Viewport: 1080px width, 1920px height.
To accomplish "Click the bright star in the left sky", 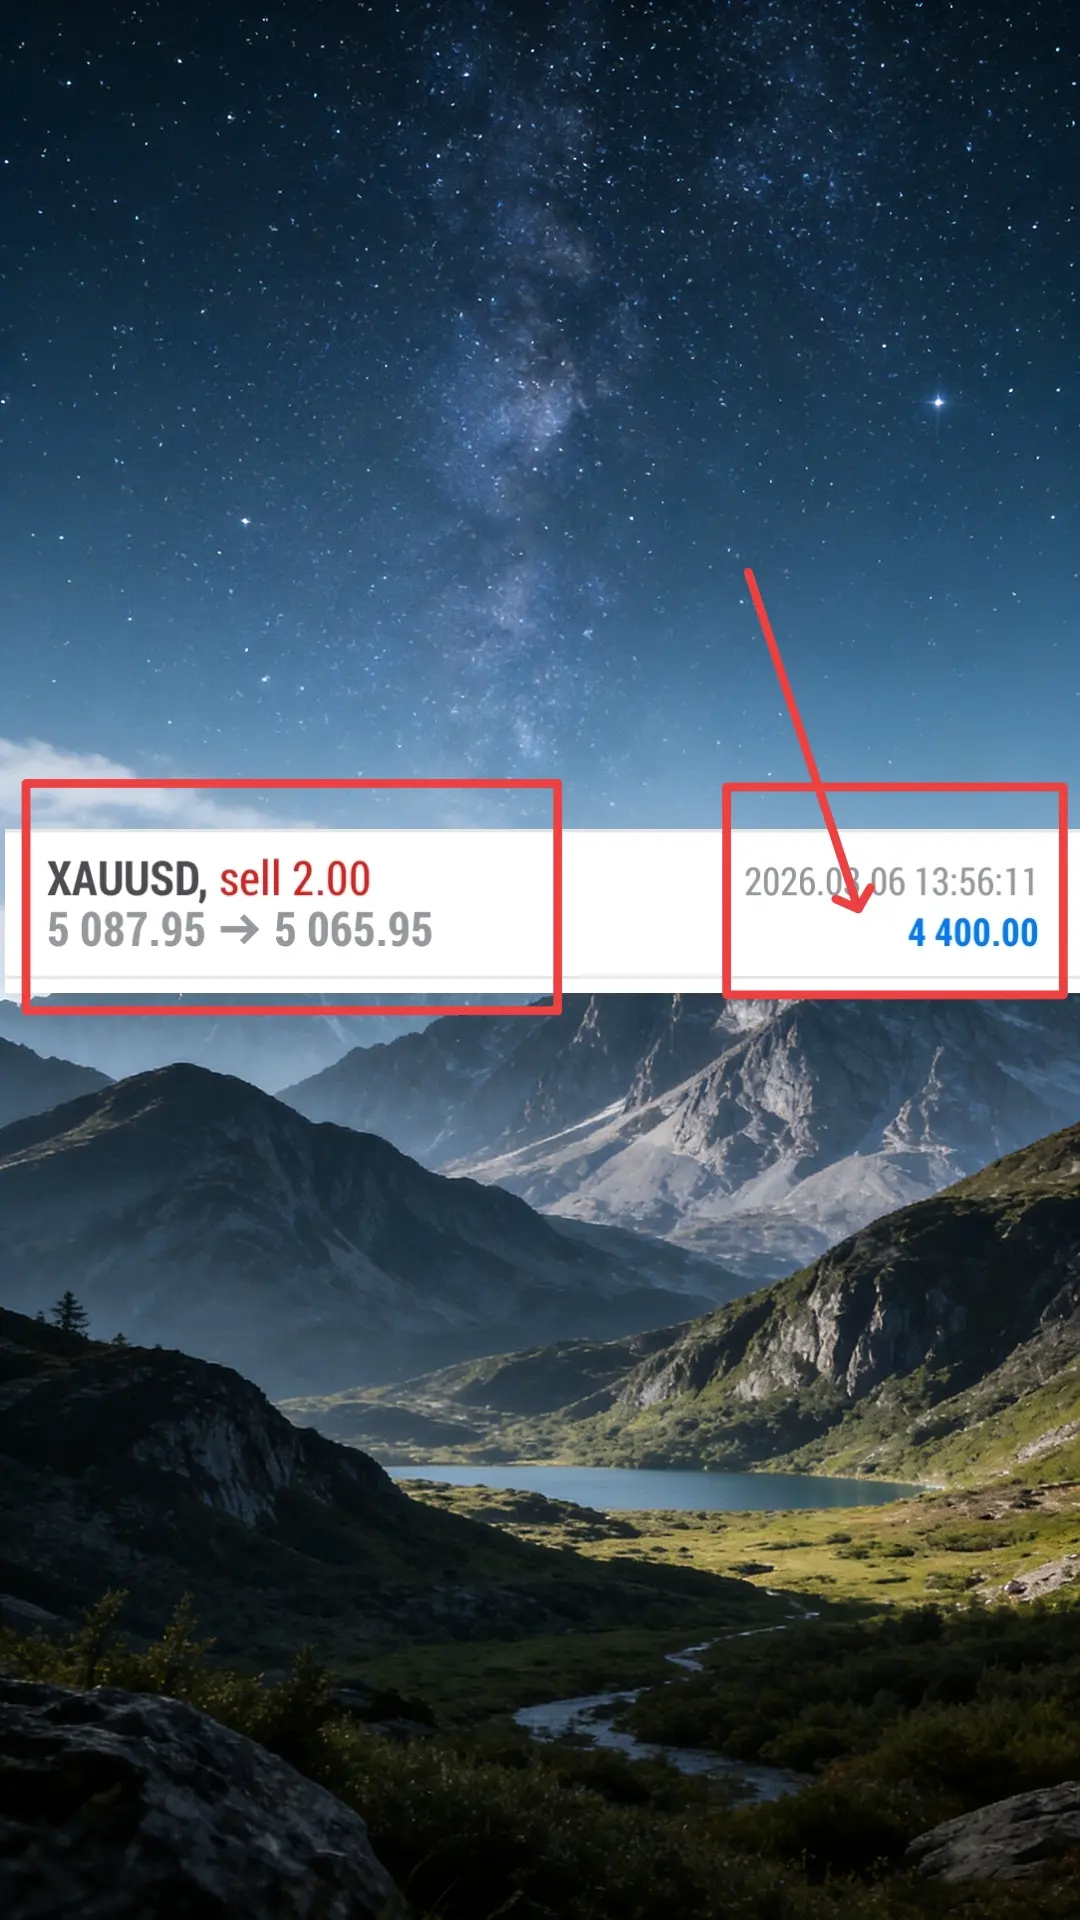I will pyautogui.click(x=245, y=521).
